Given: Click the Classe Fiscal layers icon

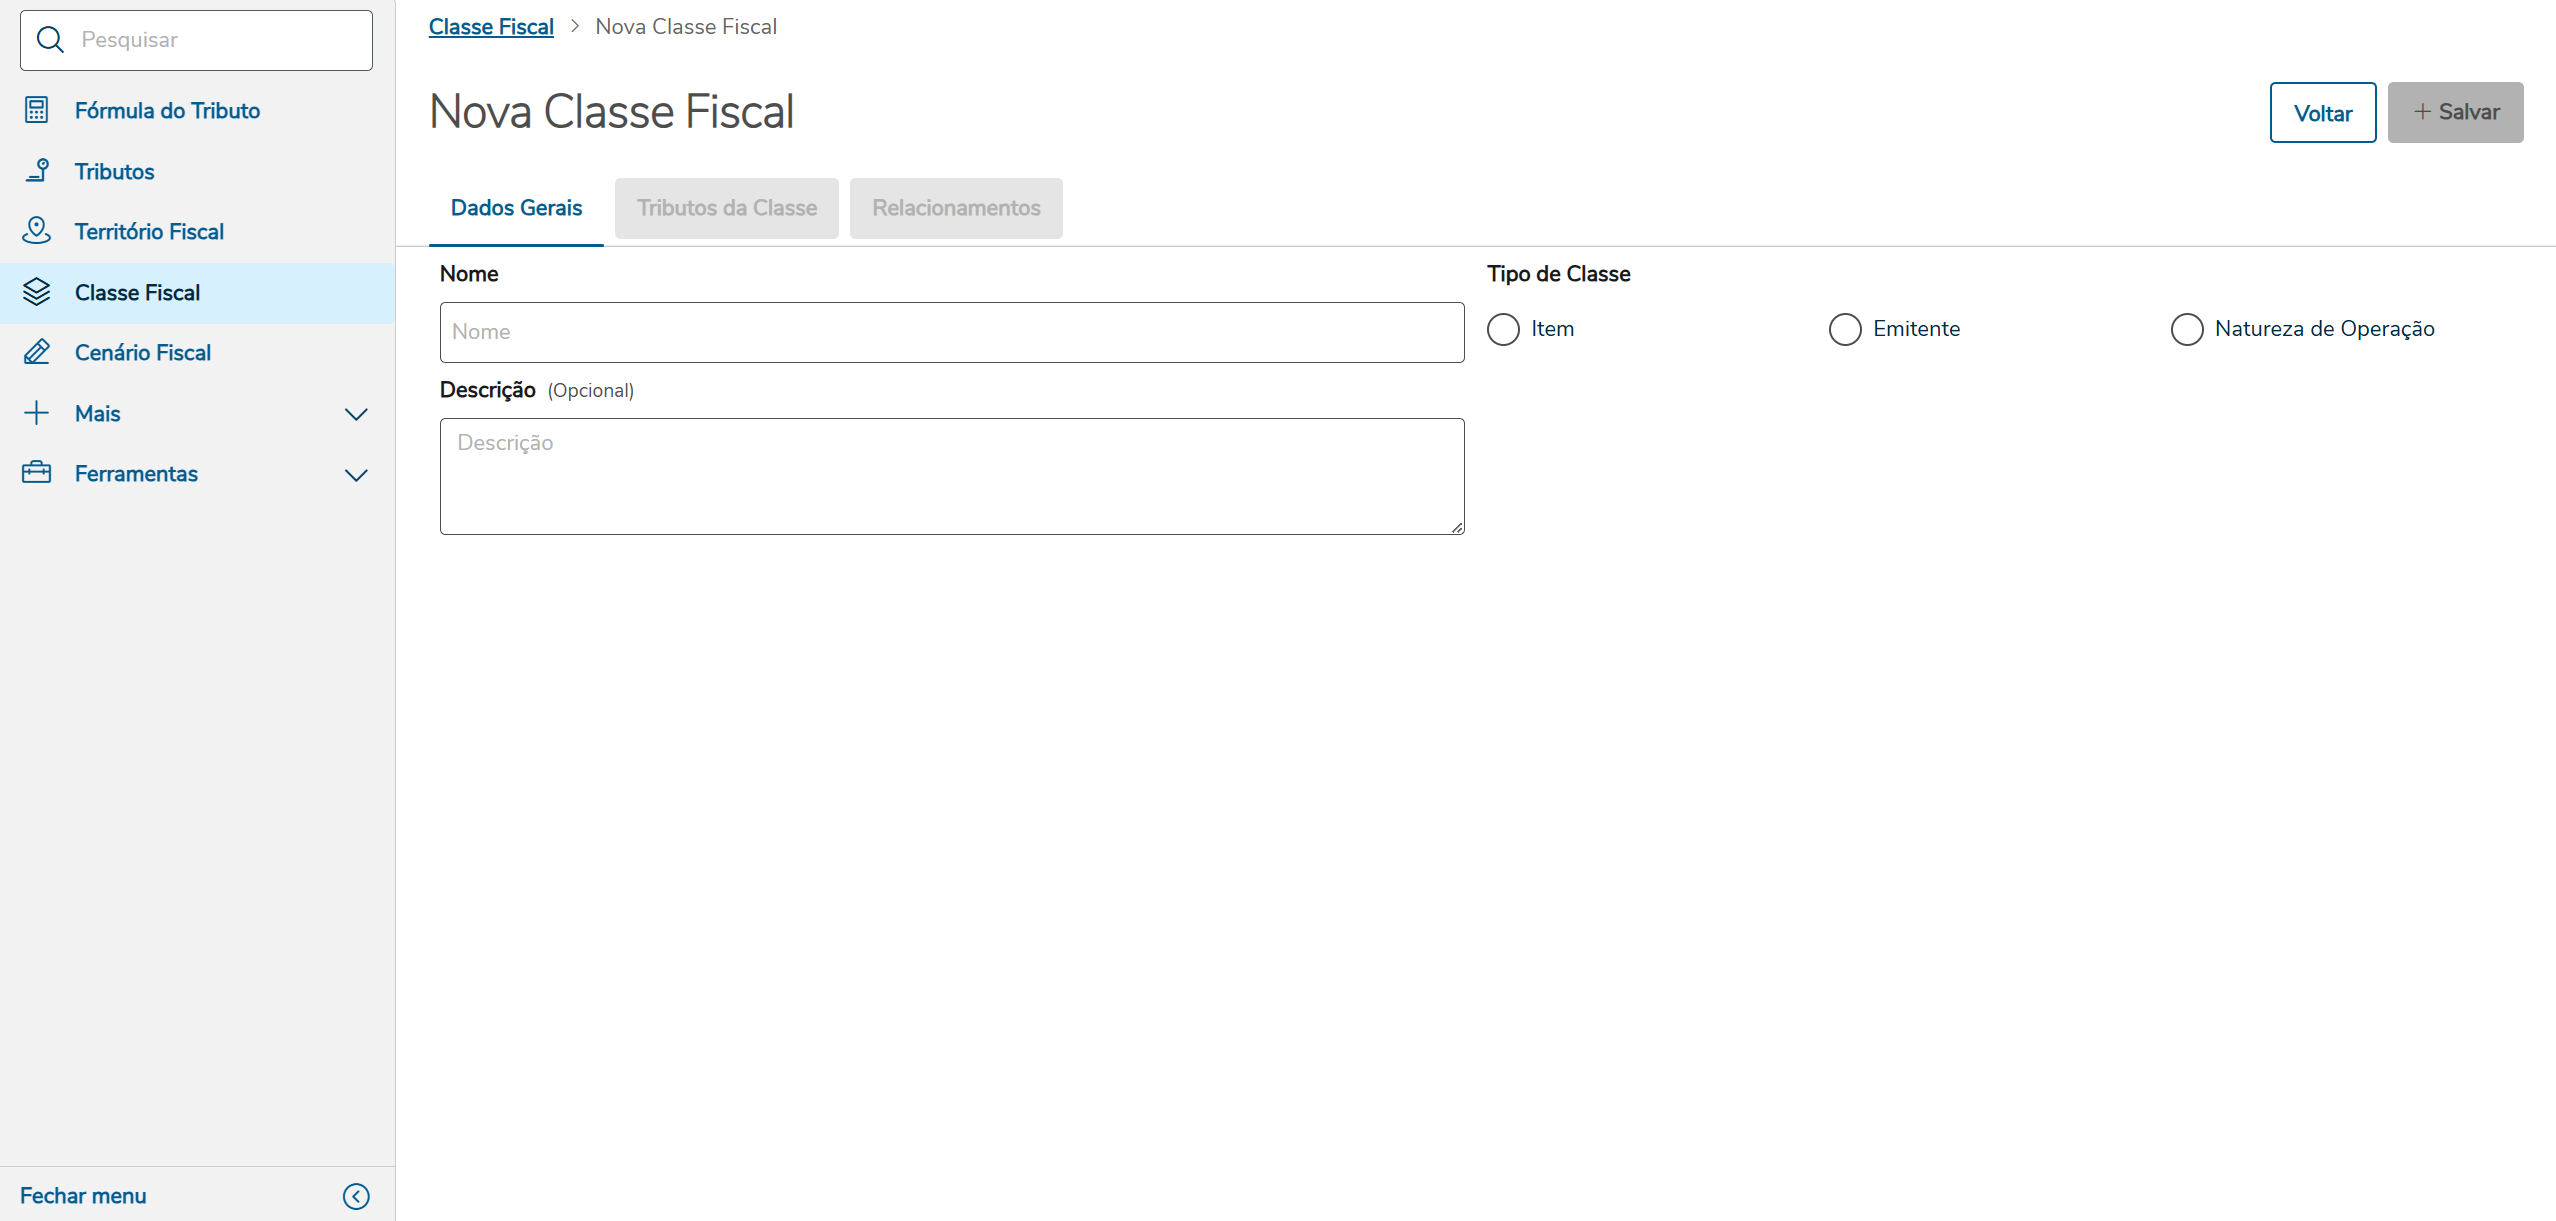Looking at the screenshot, I should pos(37,292).
